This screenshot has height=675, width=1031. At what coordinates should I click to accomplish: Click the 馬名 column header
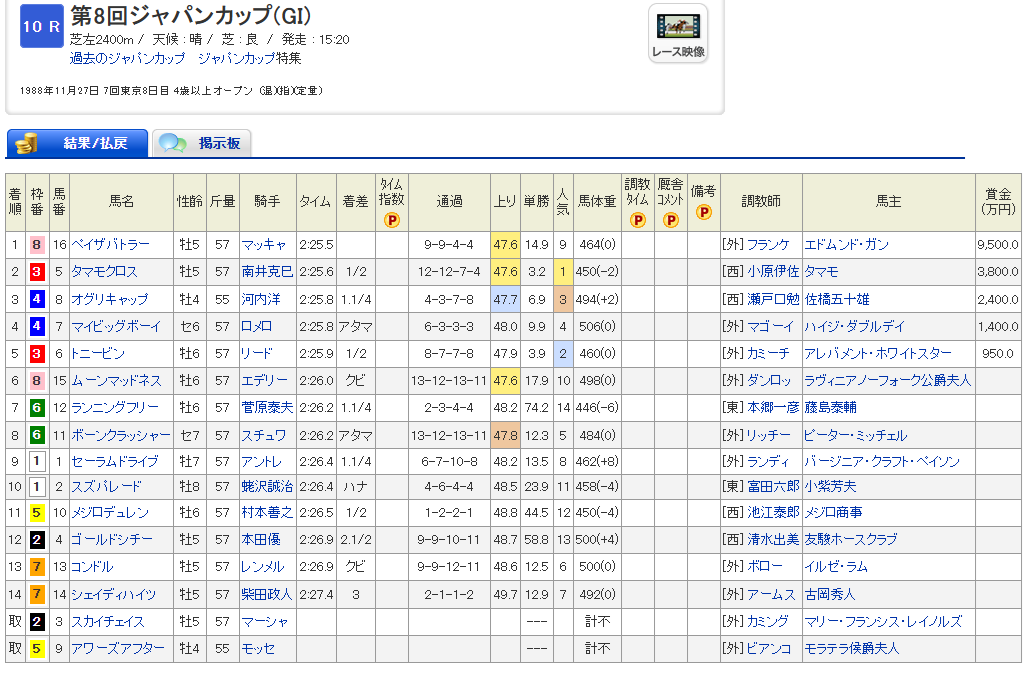click(121, 202)
